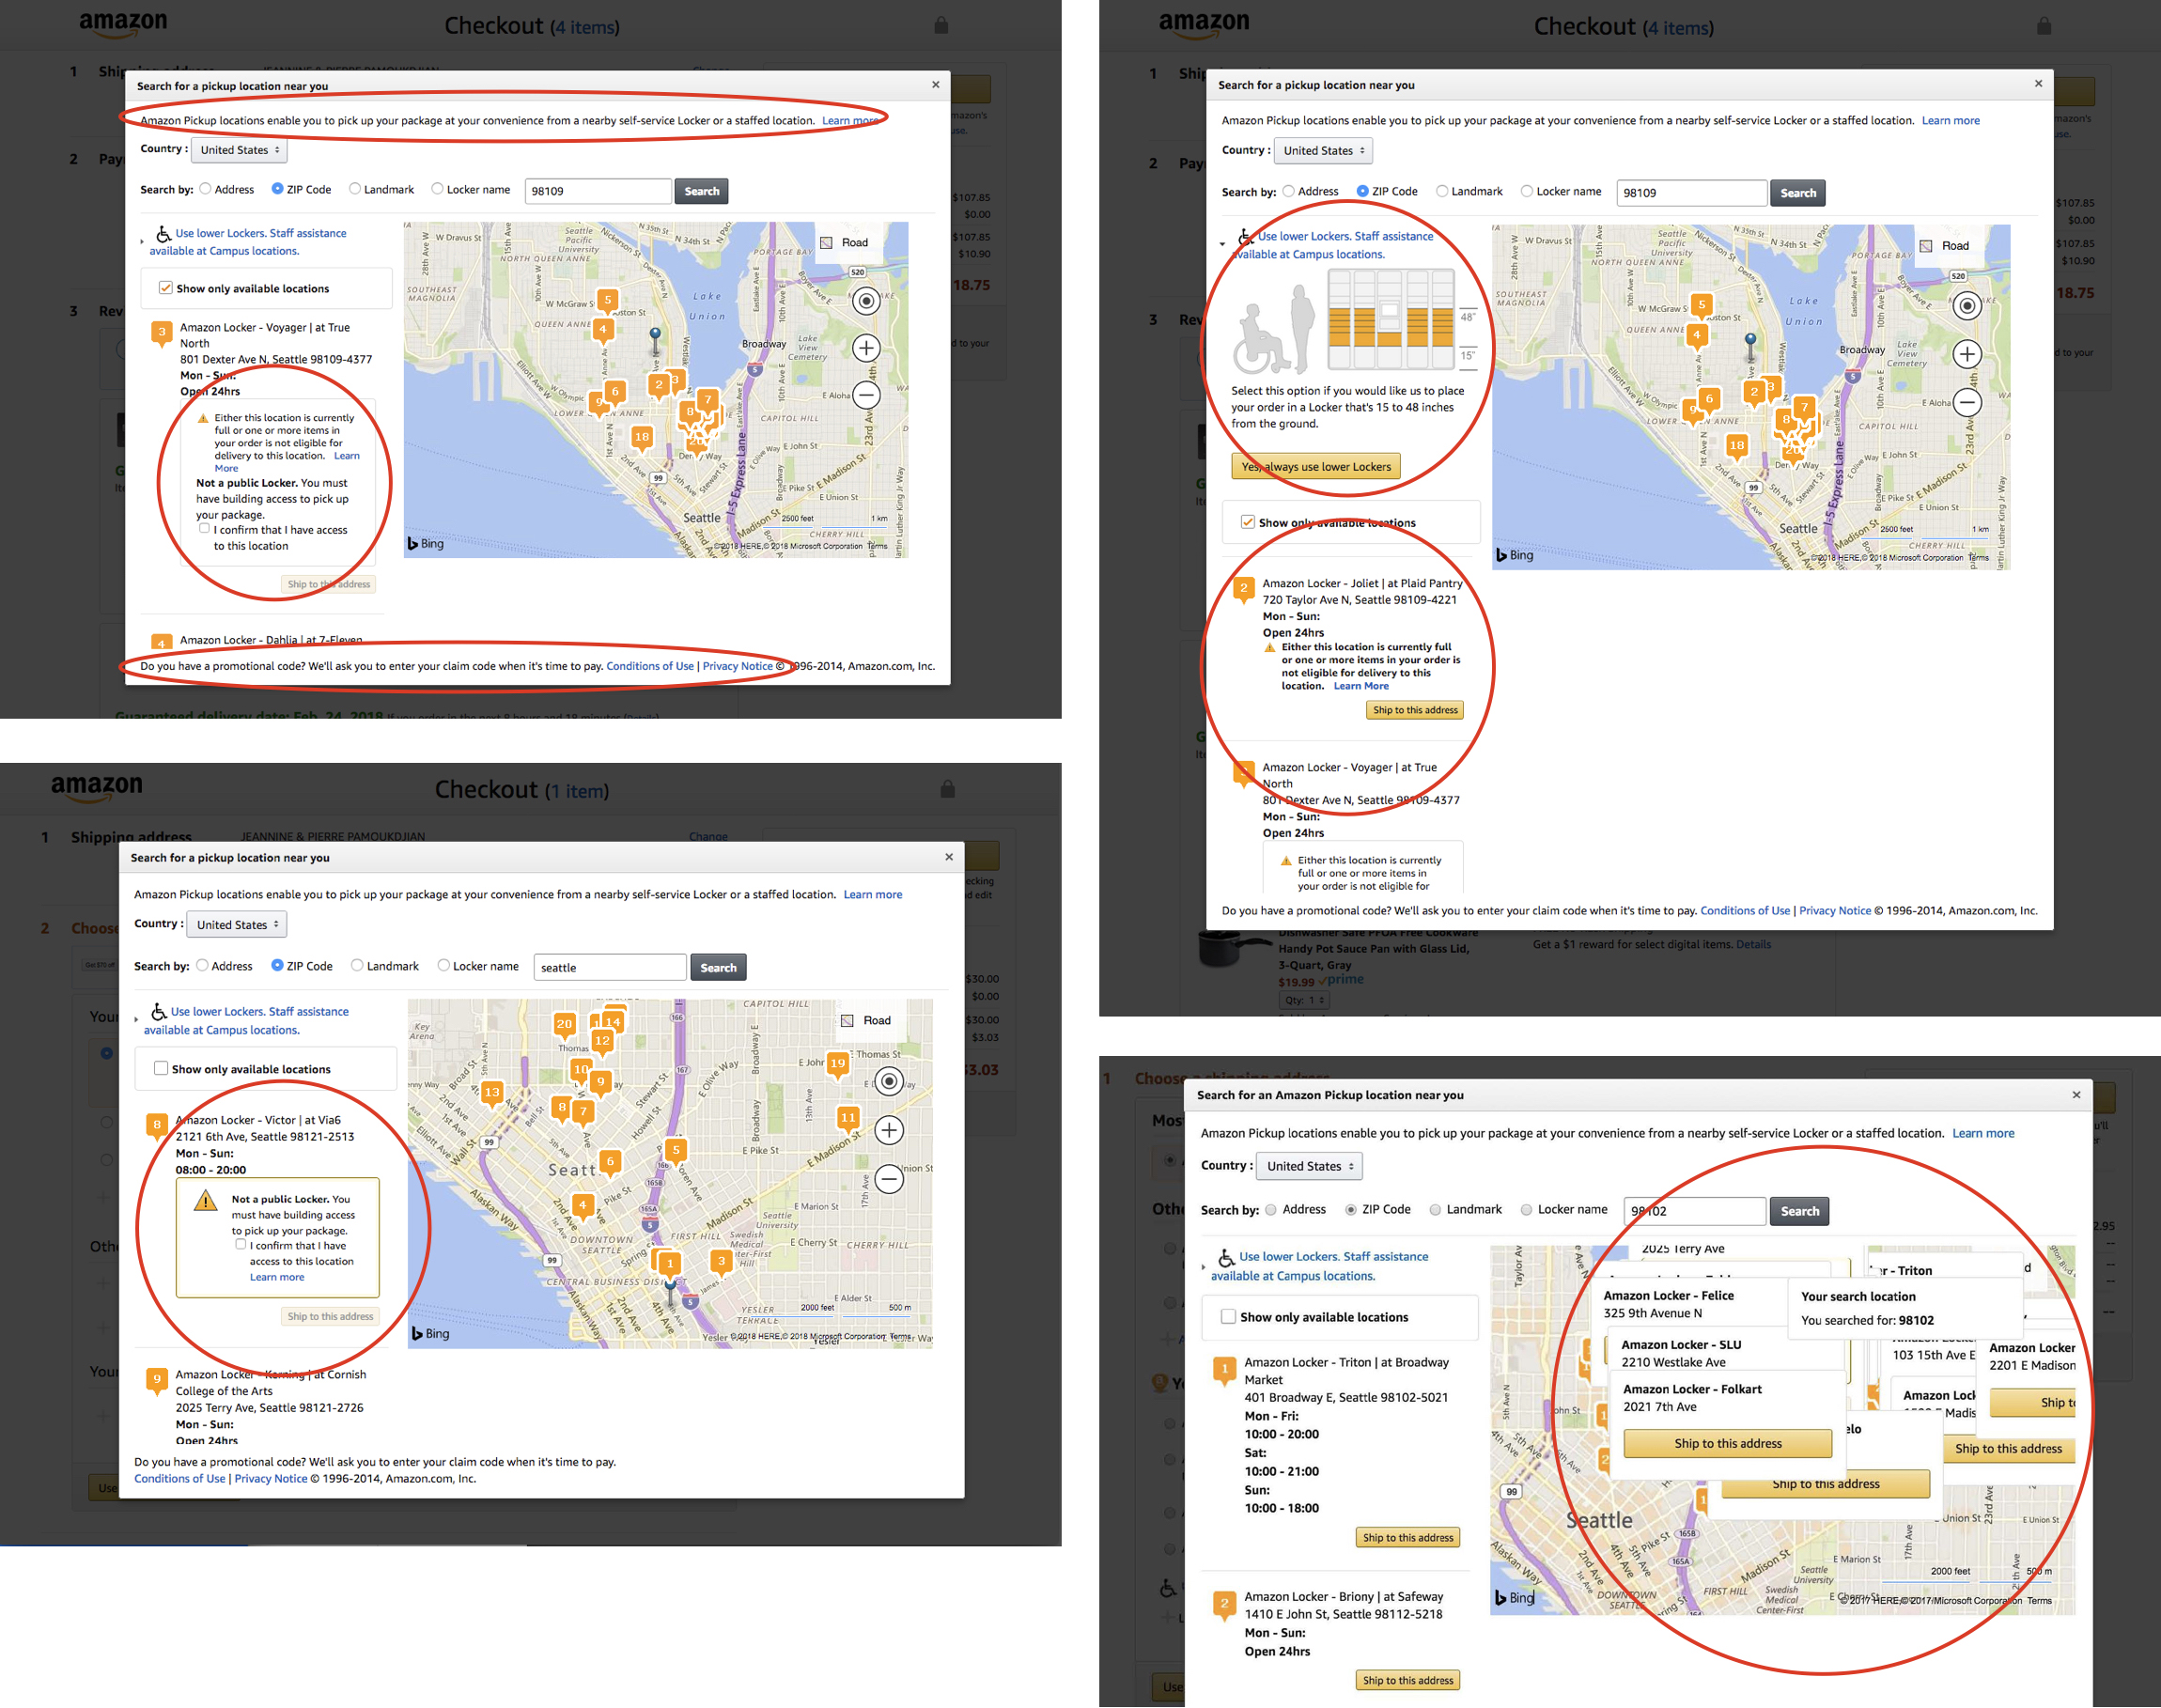The height and width of the screenshot is (1708, 2161).
Task: Click locate-me target icon on seattle search map
Action: pyautogui.click(x=889, y=1081)
